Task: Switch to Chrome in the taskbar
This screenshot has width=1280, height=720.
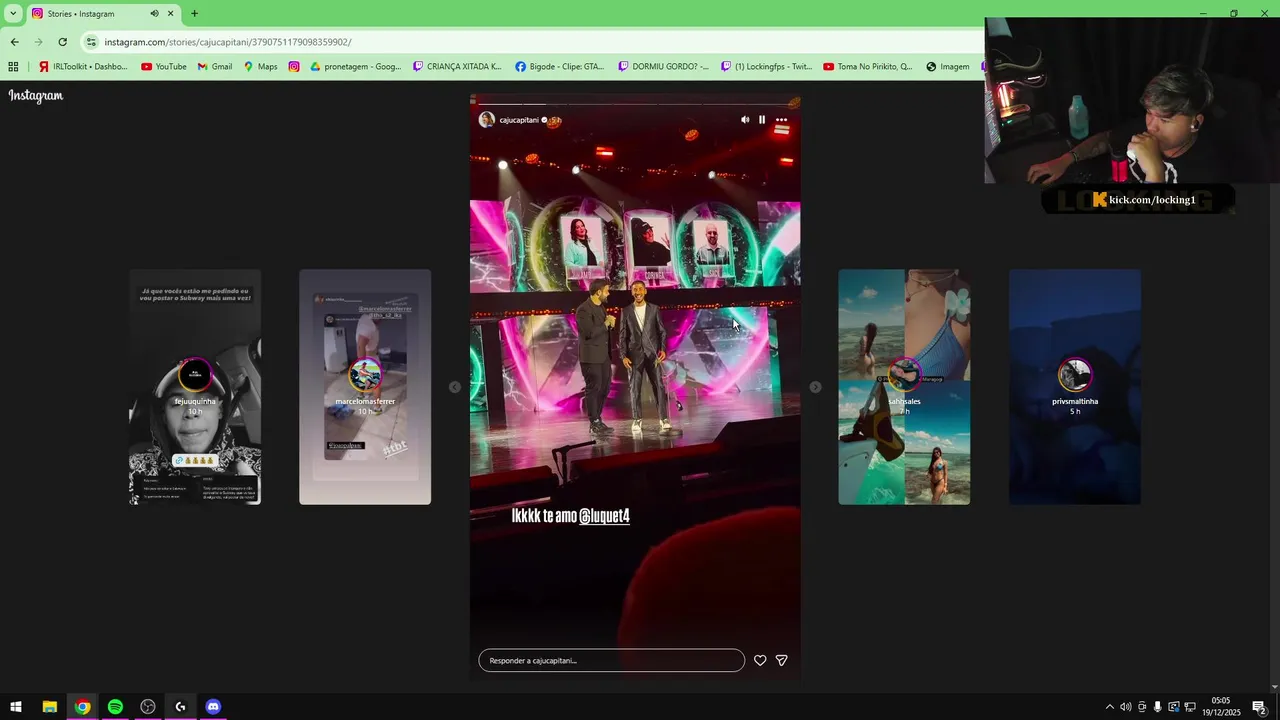Action: click(x=82, y=707)
